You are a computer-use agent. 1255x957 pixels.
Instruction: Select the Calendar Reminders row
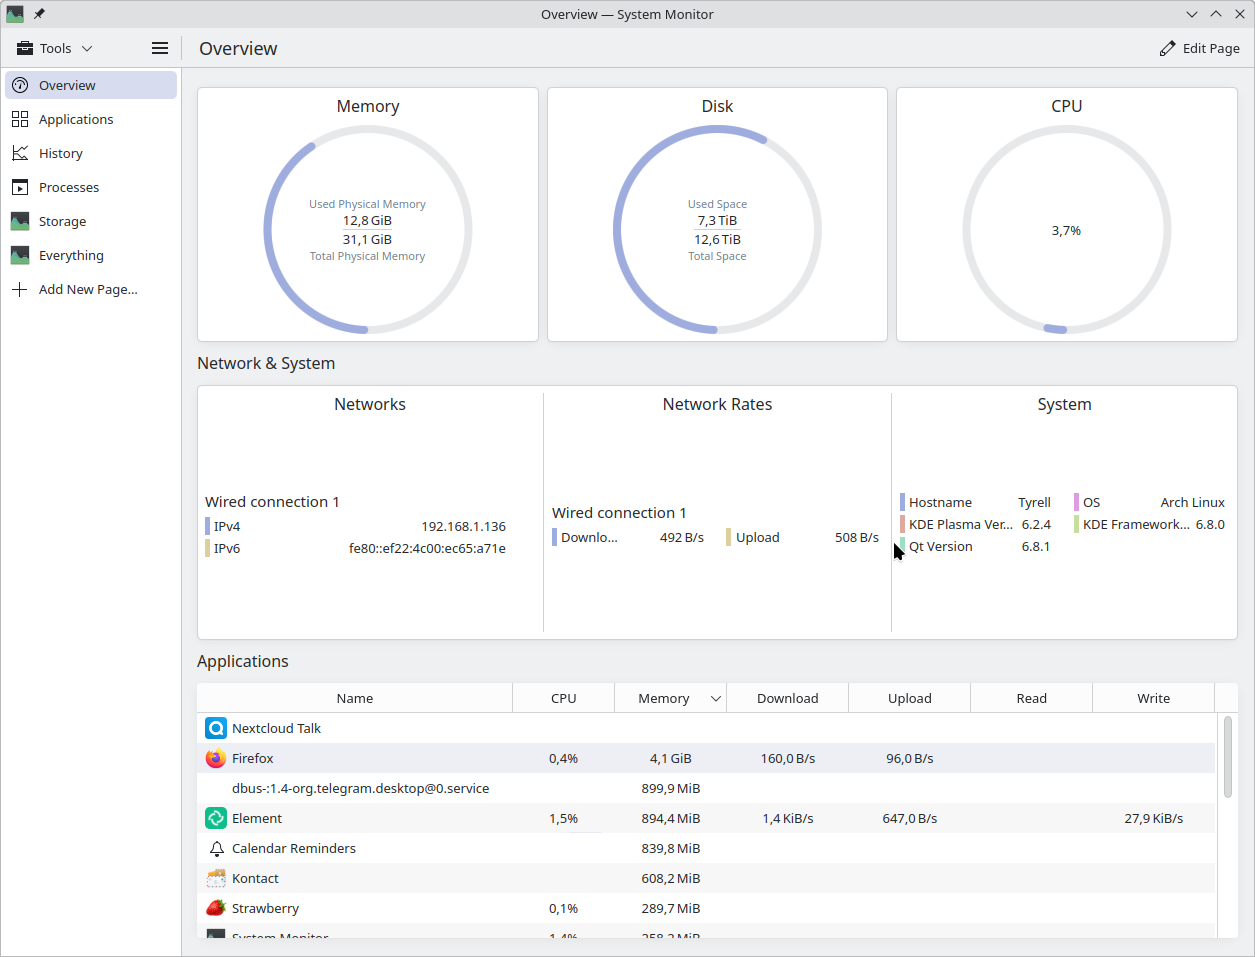pos(294,848)
